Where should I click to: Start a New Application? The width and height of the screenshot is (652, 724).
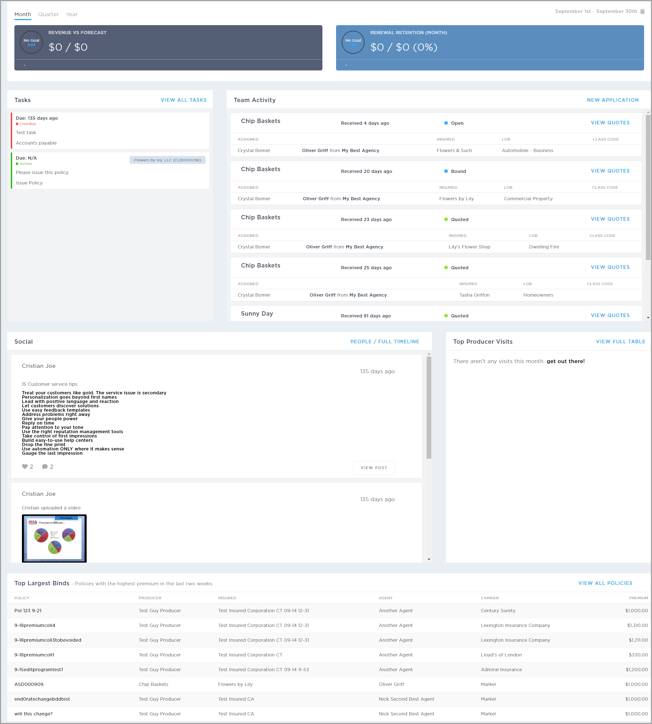pyautogui.click(x=613, y=100)
